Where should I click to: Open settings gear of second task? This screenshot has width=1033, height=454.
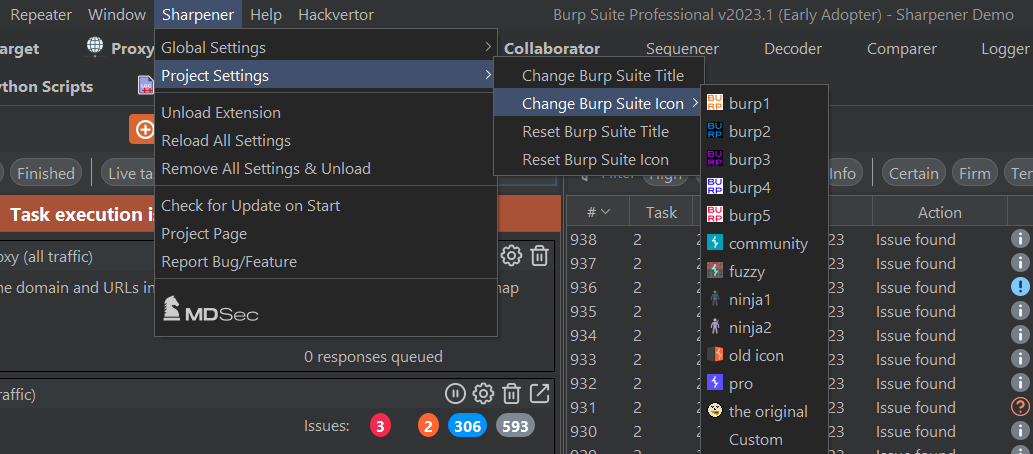[x=484, y=393]
